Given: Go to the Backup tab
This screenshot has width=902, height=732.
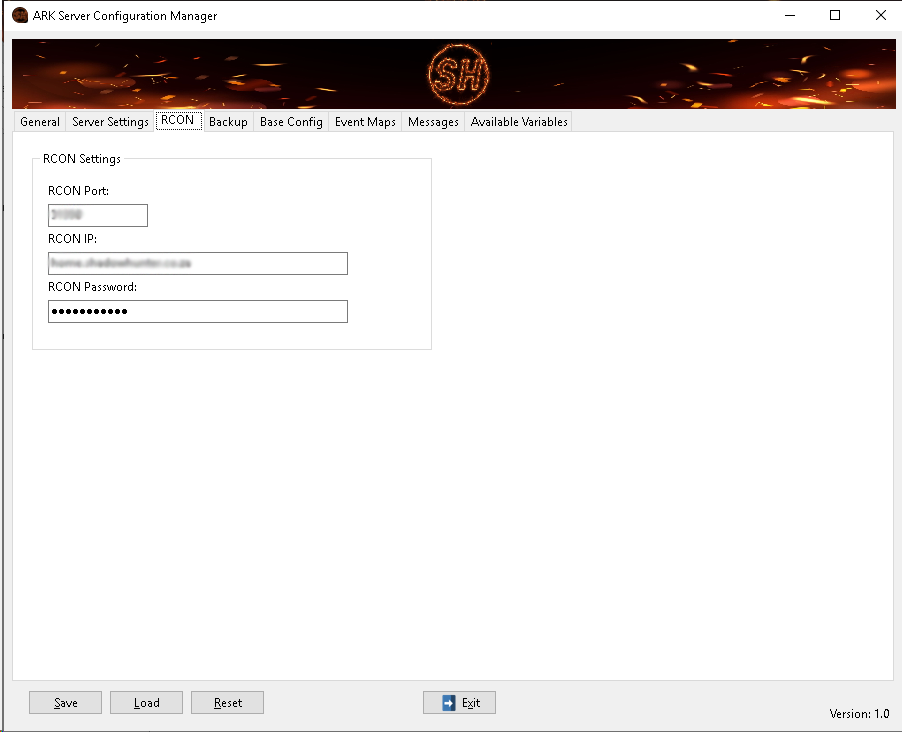Looking at the screenshot, I should point(228,122).
